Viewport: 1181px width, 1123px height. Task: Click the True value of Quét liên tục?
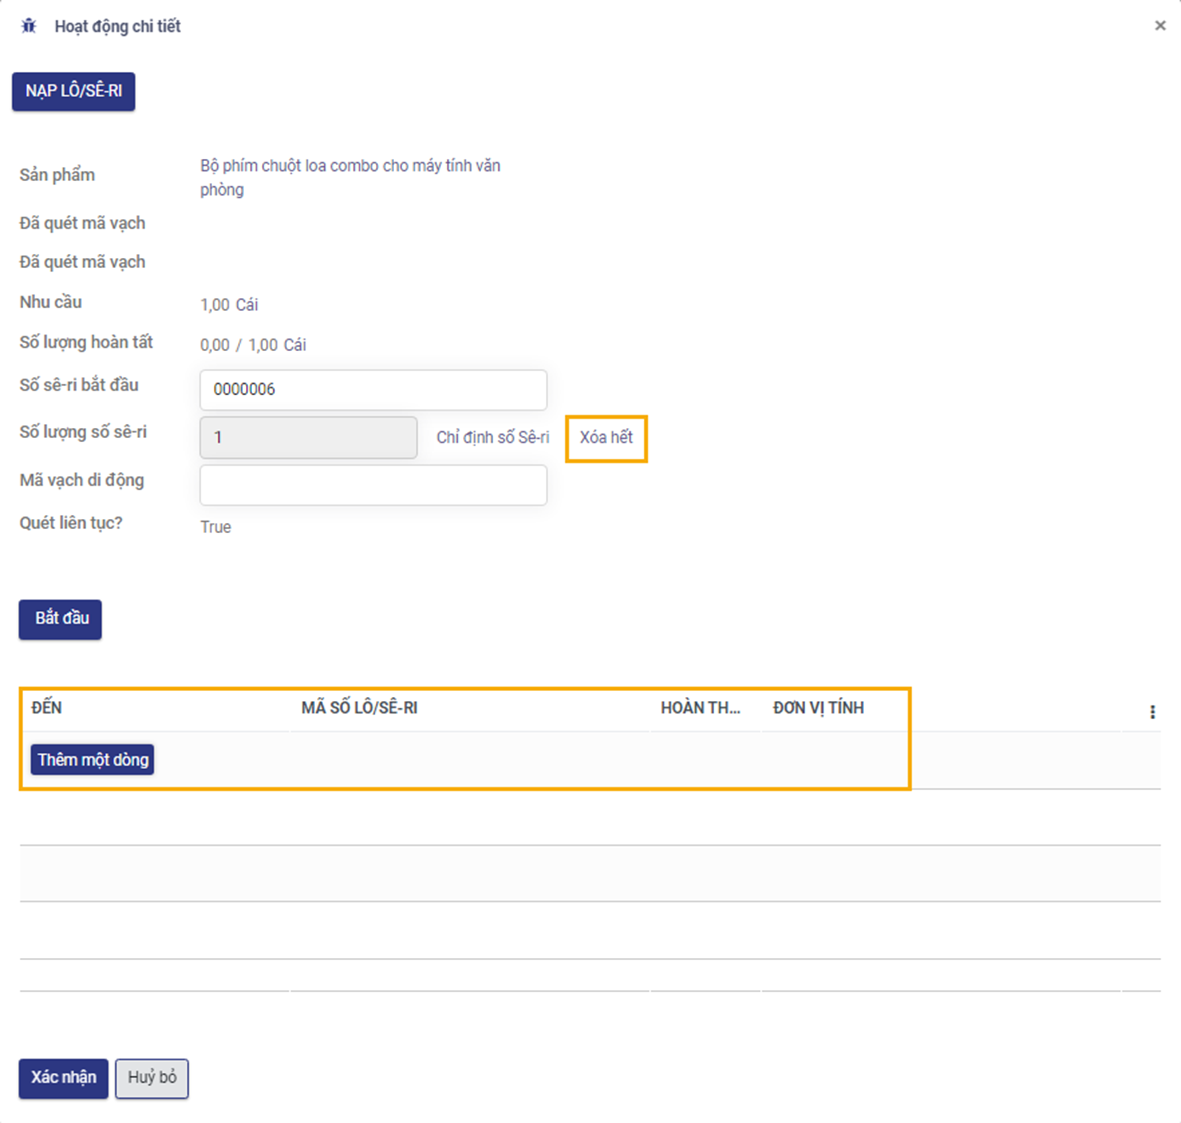point(215,527)
